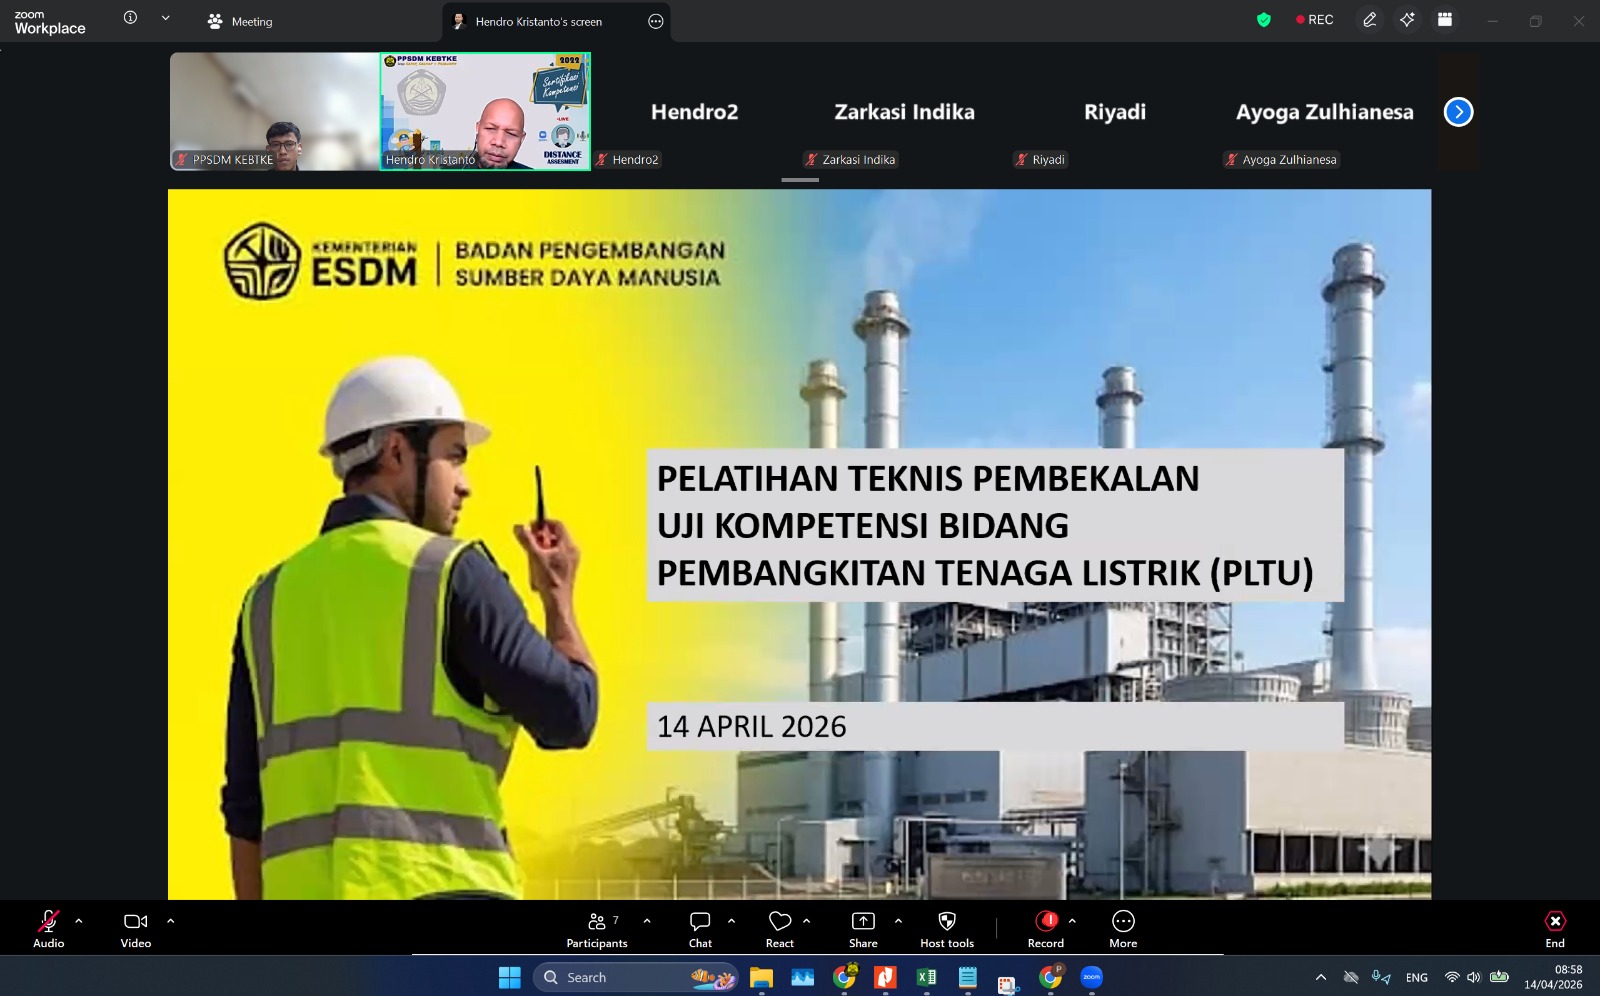Expand the Share options arrow

coord(898,921)
